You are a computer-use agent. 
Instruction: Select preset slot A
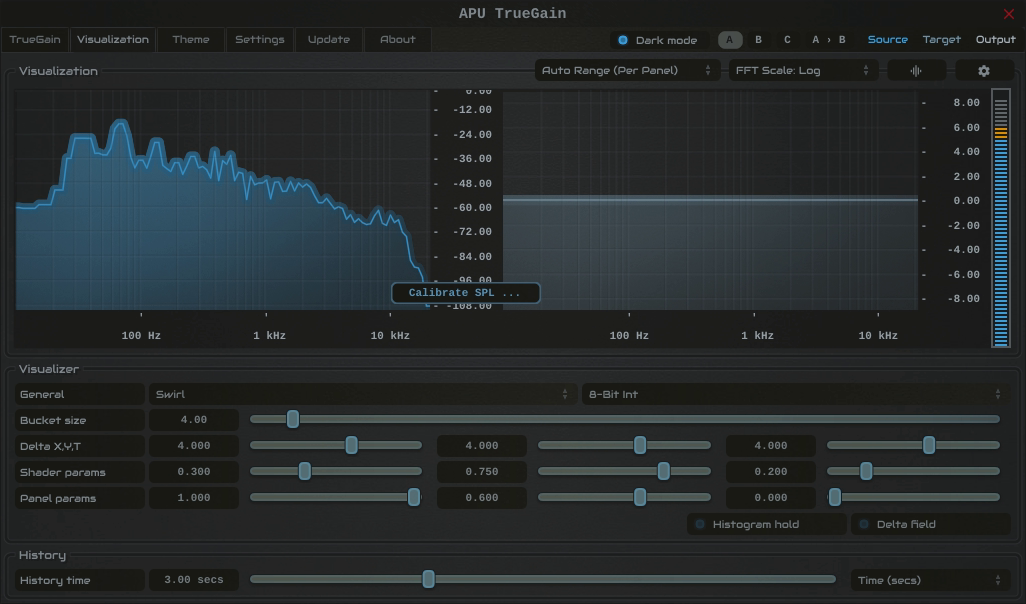(730, 40)
